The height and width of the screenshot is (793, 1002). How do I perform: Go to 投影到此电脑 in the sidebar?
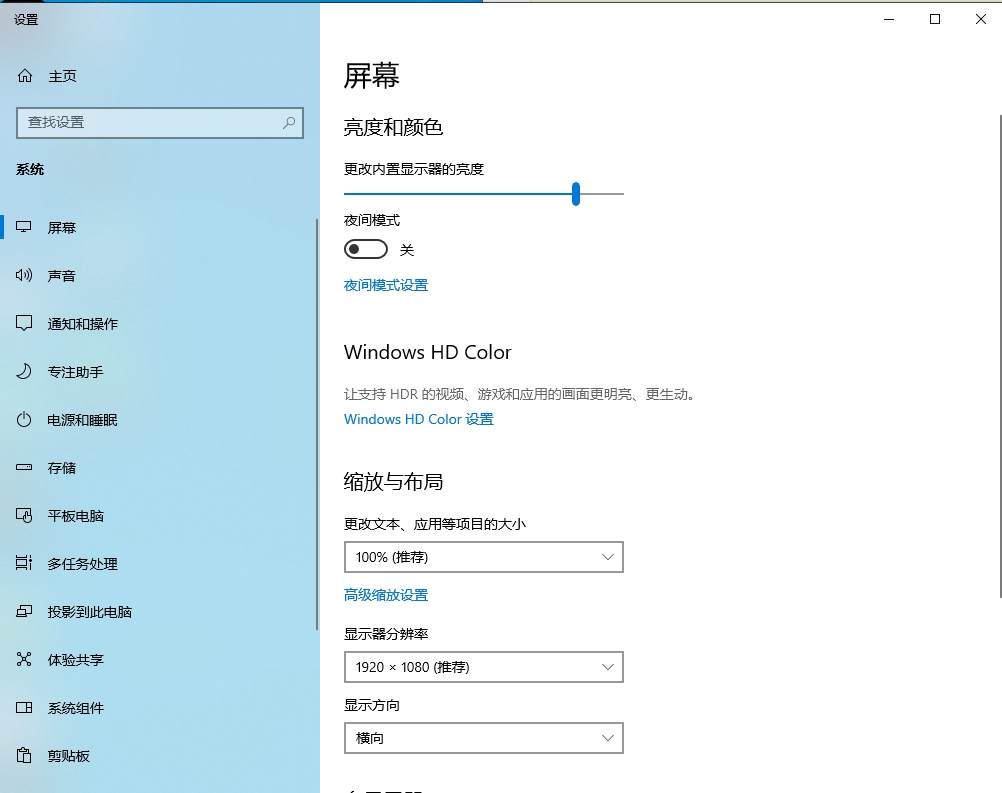point(89,612)
